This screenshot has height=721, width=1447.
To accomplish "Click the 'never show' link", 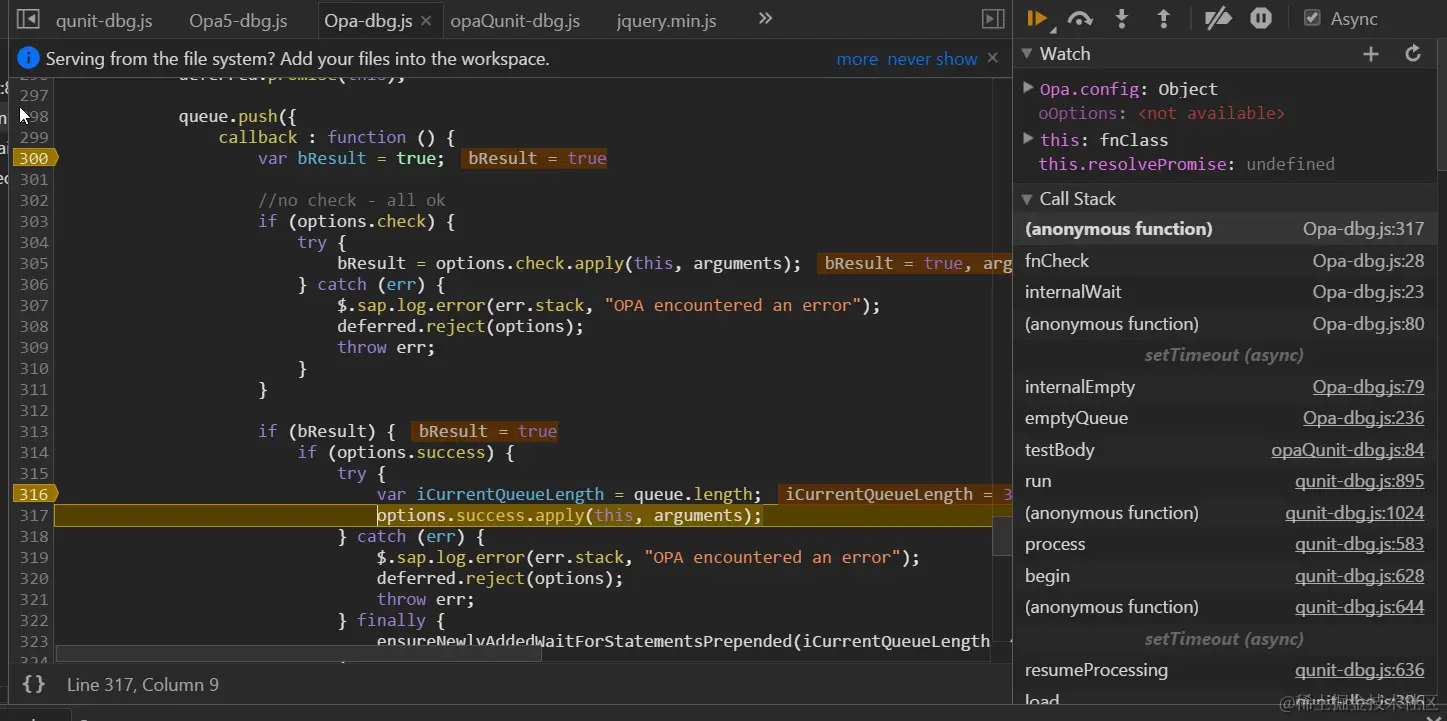I will pyautogui.click(x=932, y=59).
